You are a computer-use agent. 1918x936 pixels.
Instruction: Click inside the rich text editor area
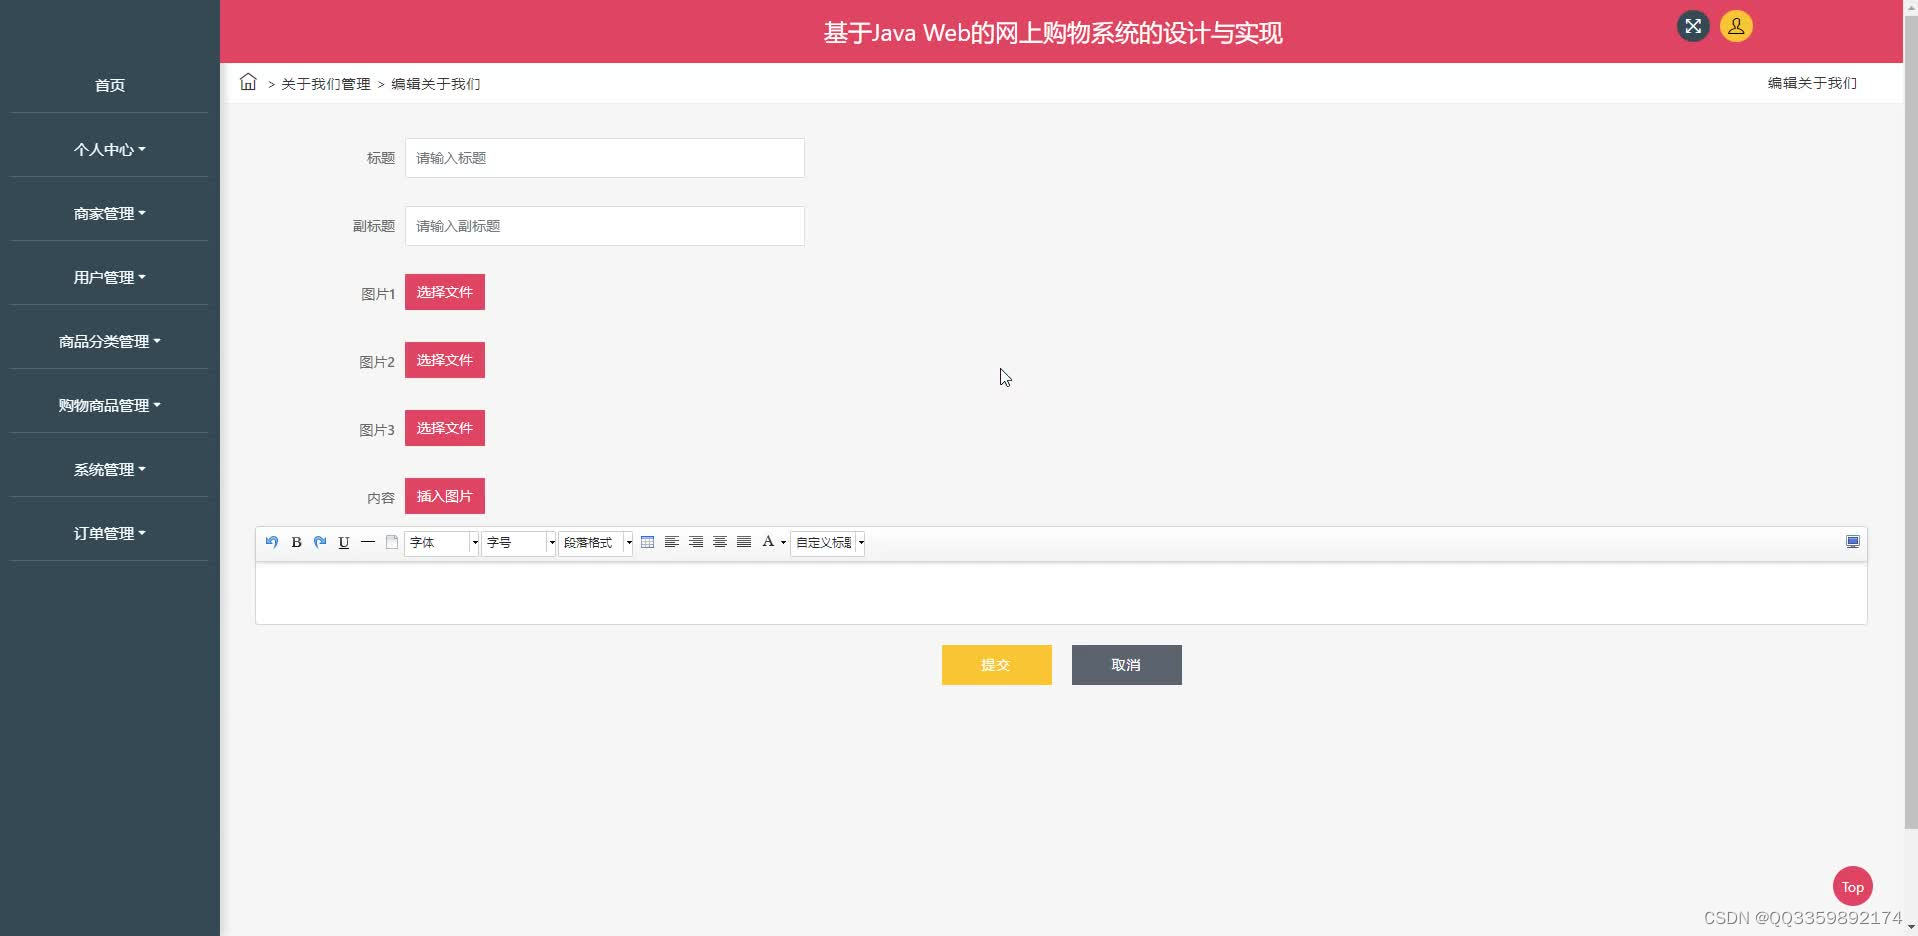[x=1061, y=593]
